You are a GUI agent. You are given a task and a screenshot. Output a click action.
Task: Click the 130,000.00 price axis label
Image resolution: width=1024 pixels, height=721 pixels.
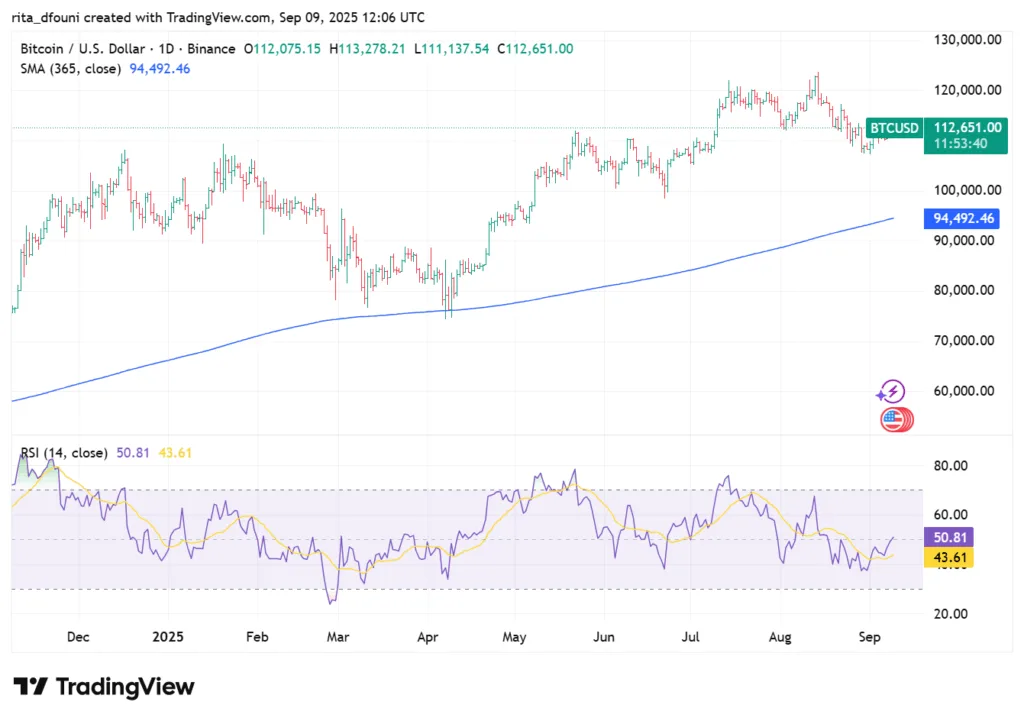[964, 40]
